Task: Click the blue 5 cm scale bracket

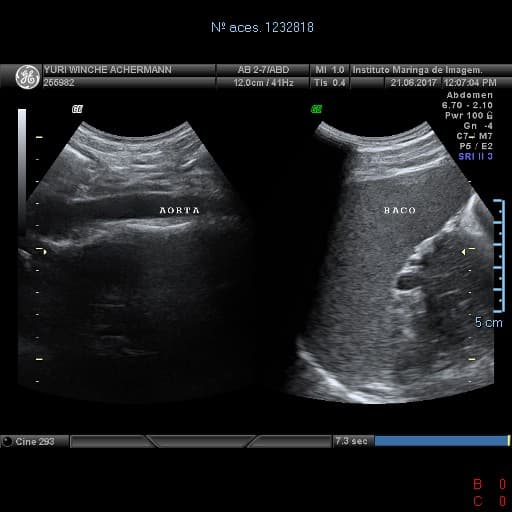Action: (x=499, y=256)
